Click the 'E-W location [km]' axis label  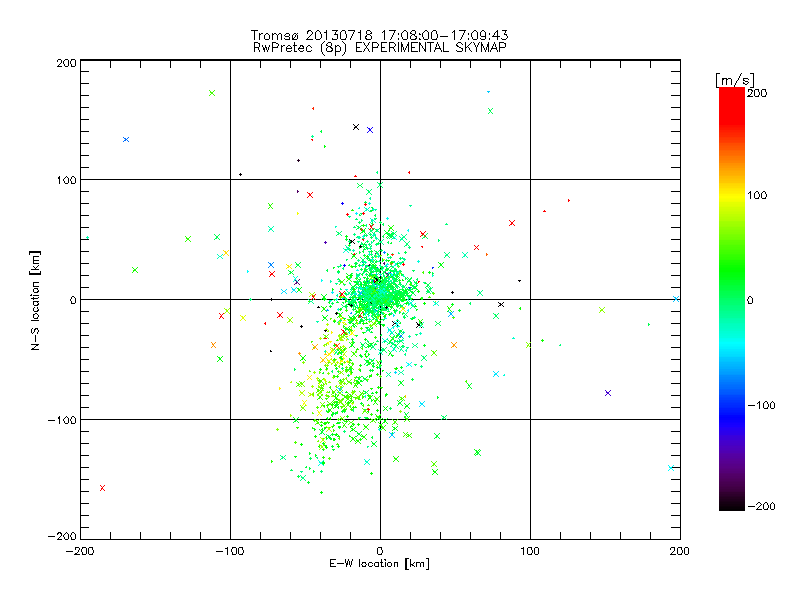[379, 564]
